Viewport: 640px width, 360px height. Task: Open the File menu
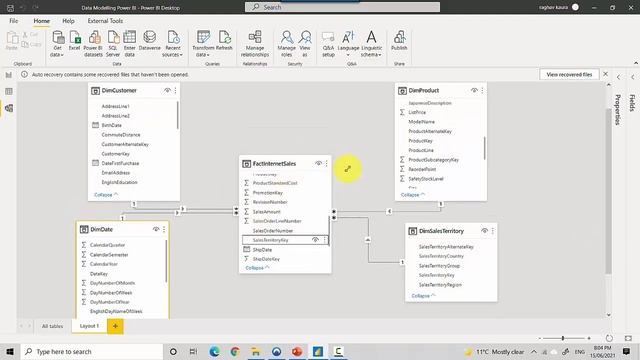click(13, 21)
